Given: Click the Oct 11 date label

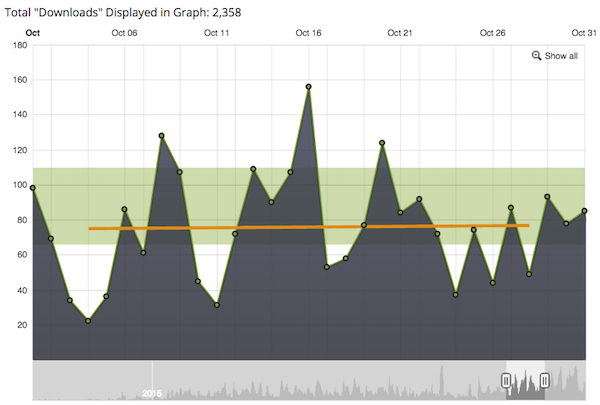Looking at the screenshot, I should [217, 33].
